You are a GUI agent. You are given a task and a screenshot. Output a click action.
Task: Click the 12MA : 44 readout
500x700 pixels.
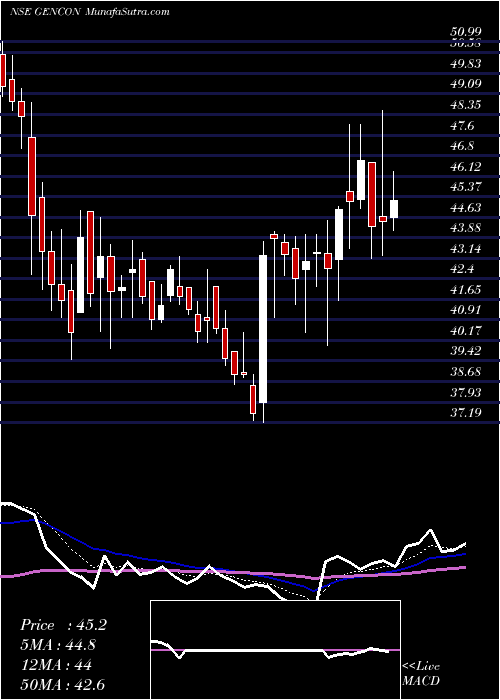(56, 666)
